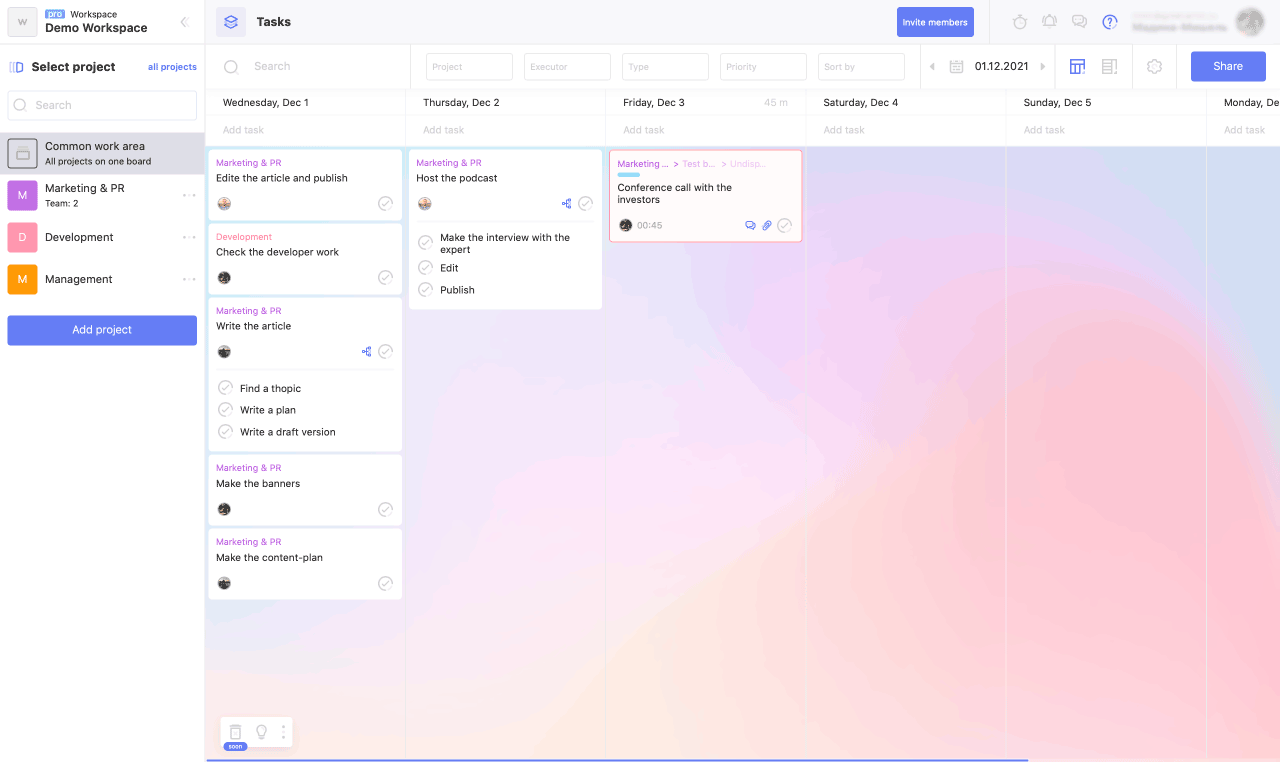The width and height of the screenshot is (1280, 762).
Task: Expand the Sort by dropdown
Action: (861, 67)
